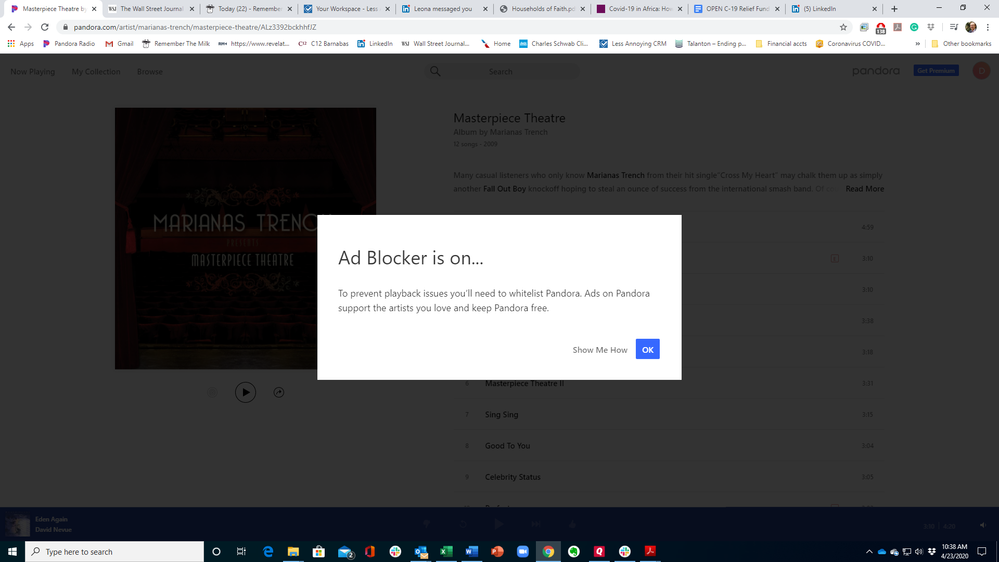Click the Show Me How link

[600, 350]
